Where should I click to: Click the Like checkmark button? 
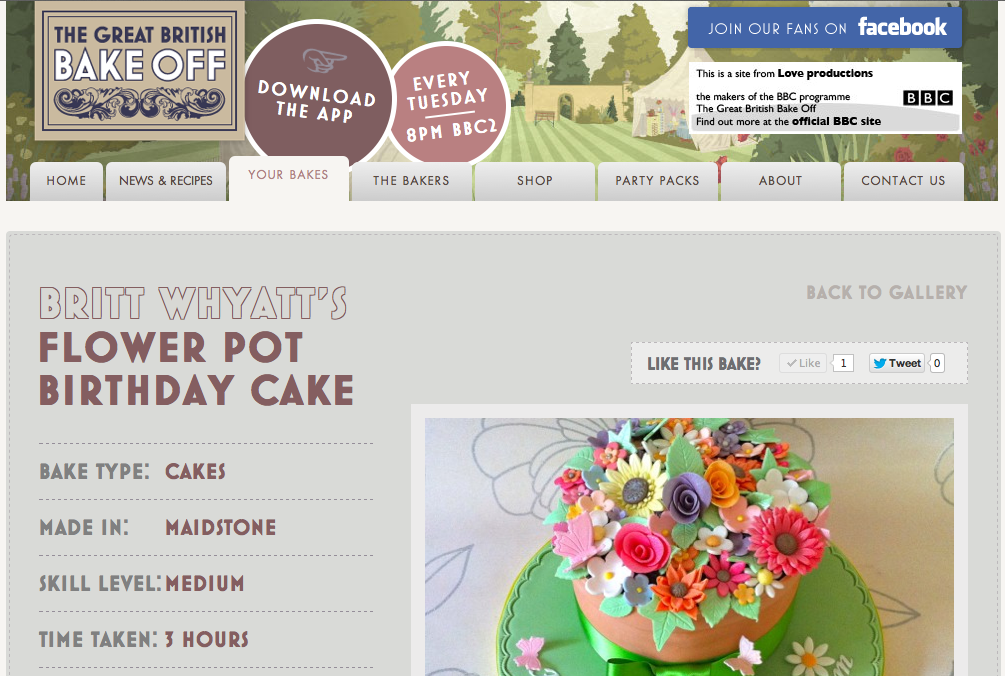803,363
